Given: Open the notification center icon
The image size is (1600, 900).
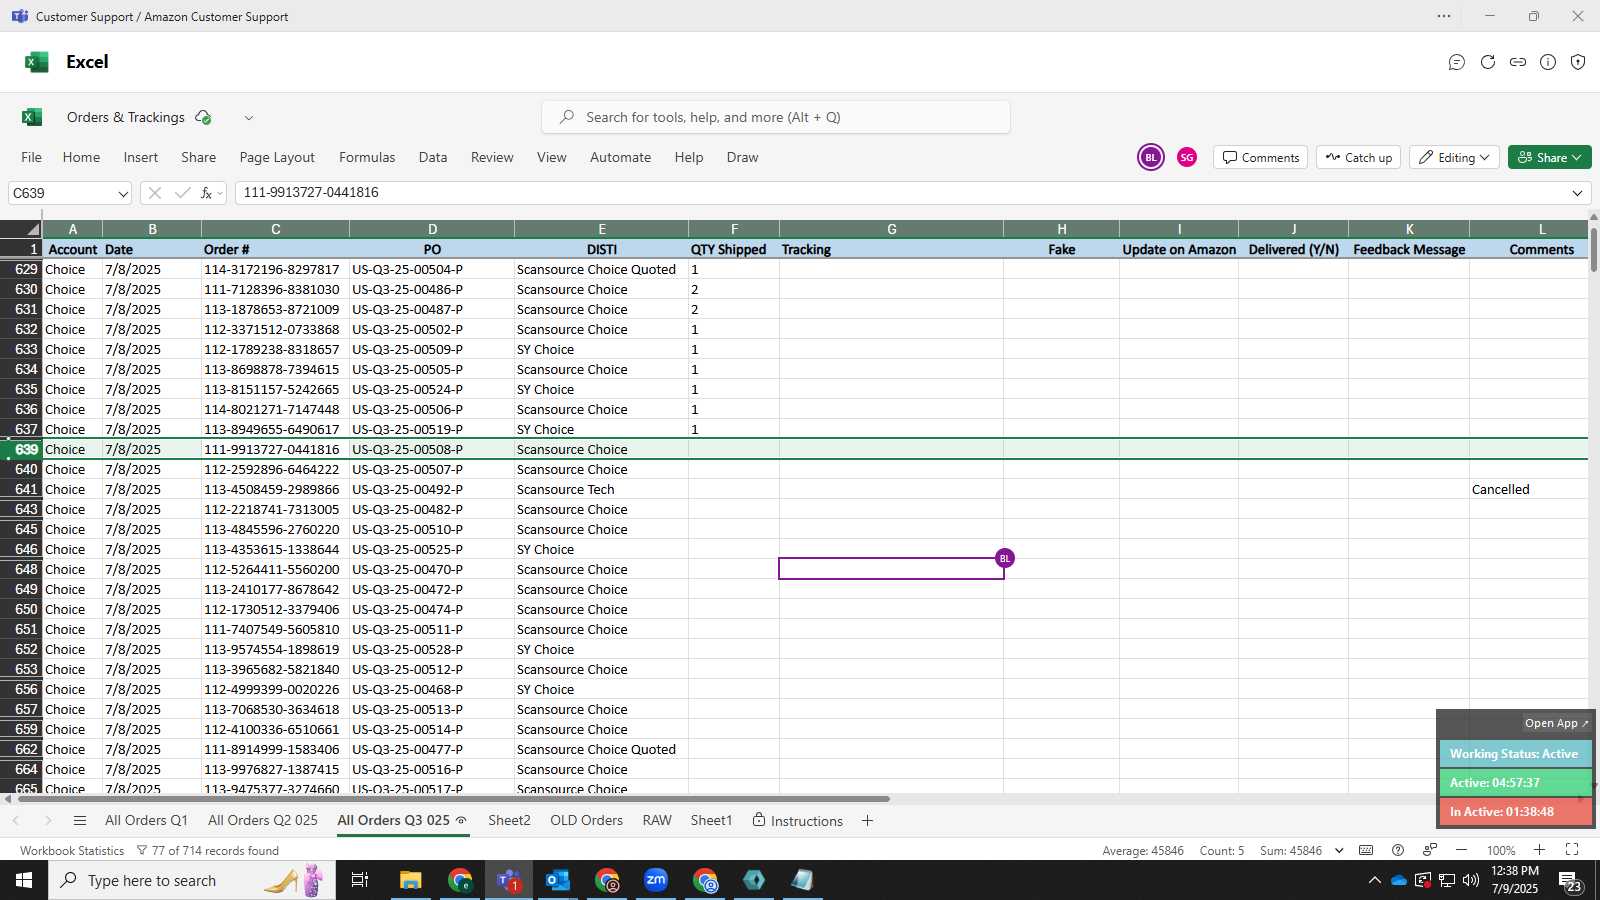Looking at the screenshot, I should pos(1570,881).
